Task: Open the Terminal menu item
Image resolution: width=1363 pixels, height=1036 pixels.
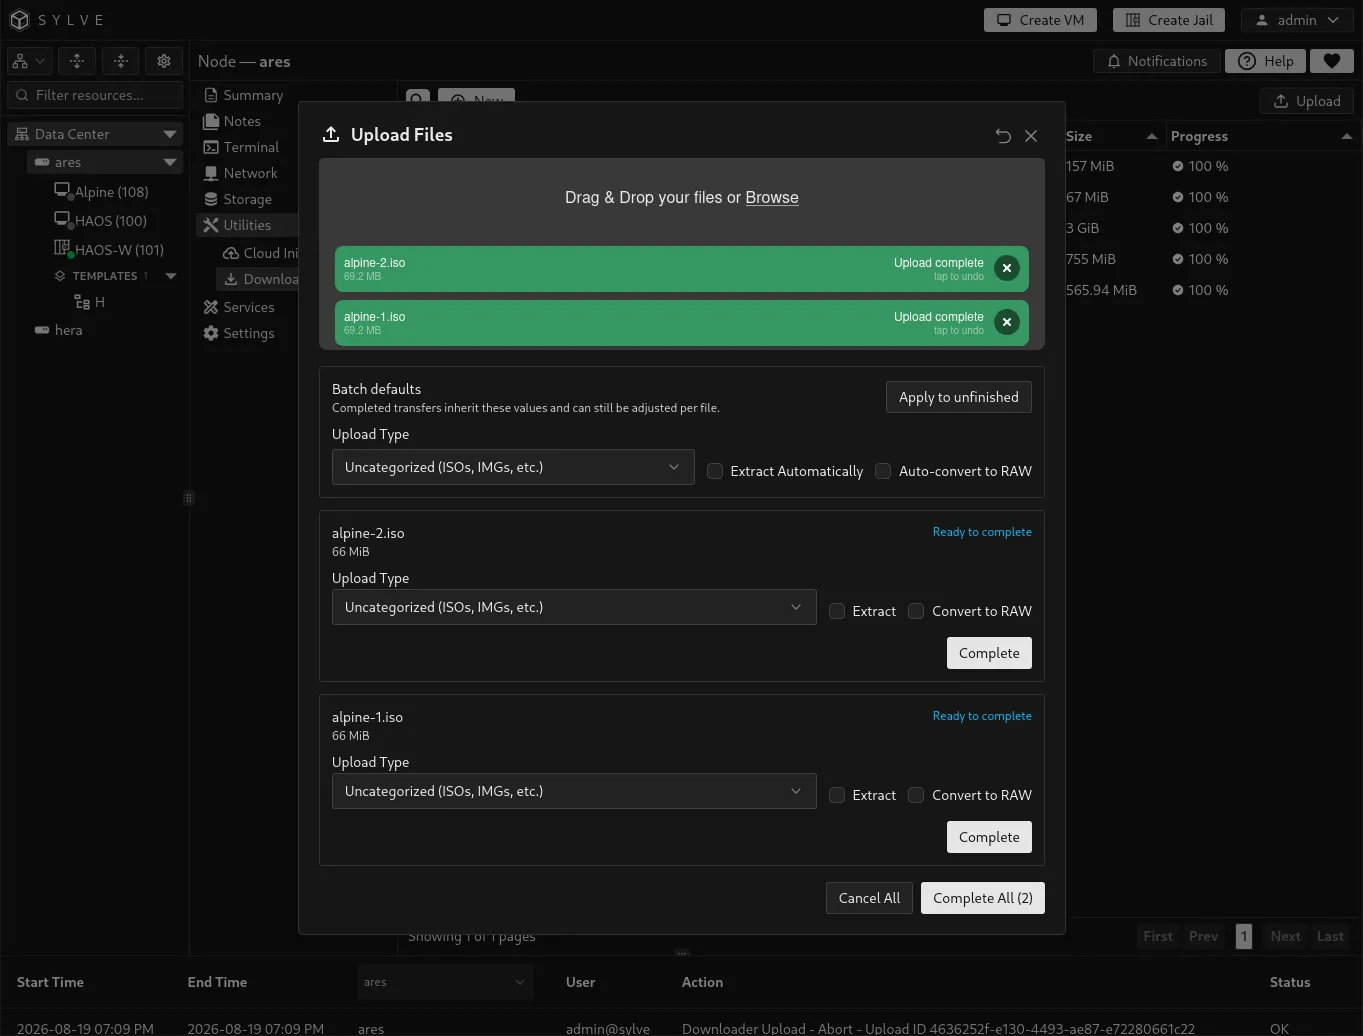Action: [241, 147]
